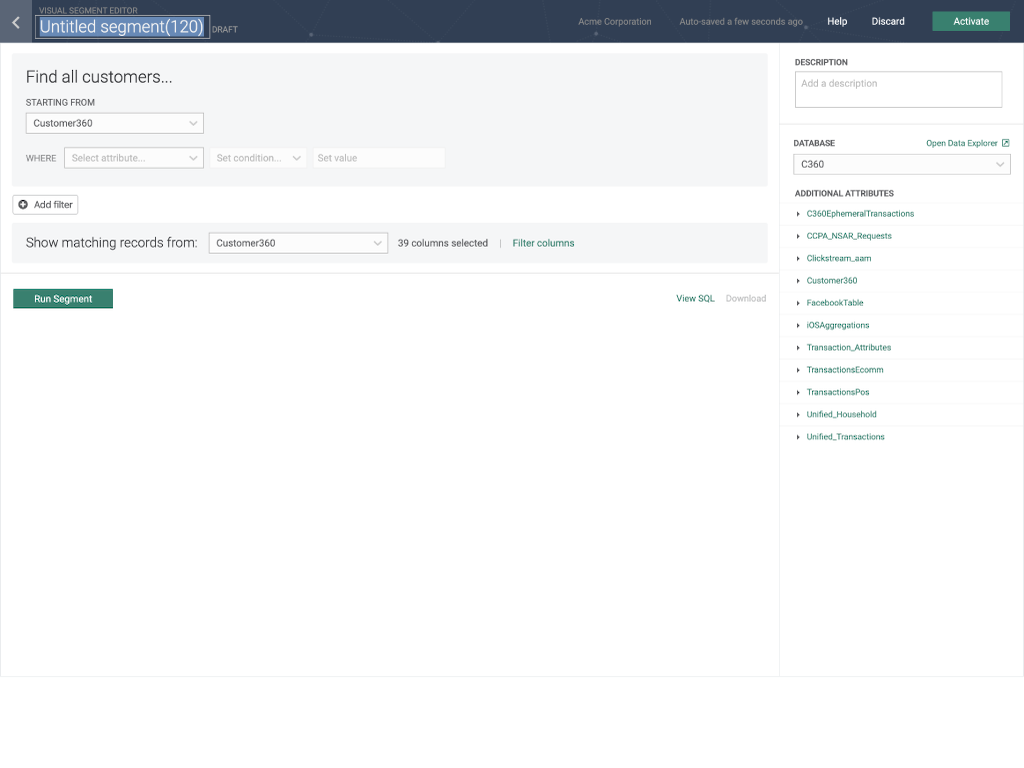The width and height of the screenshot is (1024, 768).
Task: Open the Select attribute dropdown
Action: (x=134, y=158)
